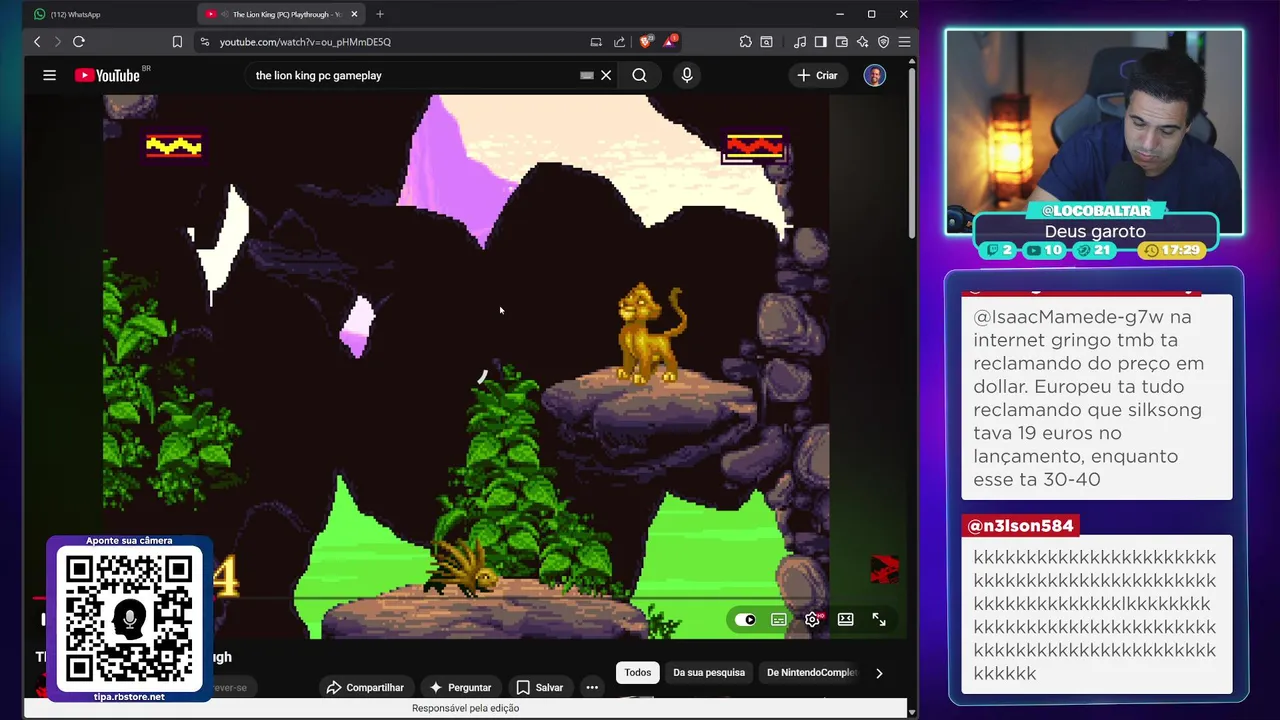
Task: Toggle the autoplay switch in the player
Action: point(746,620)
